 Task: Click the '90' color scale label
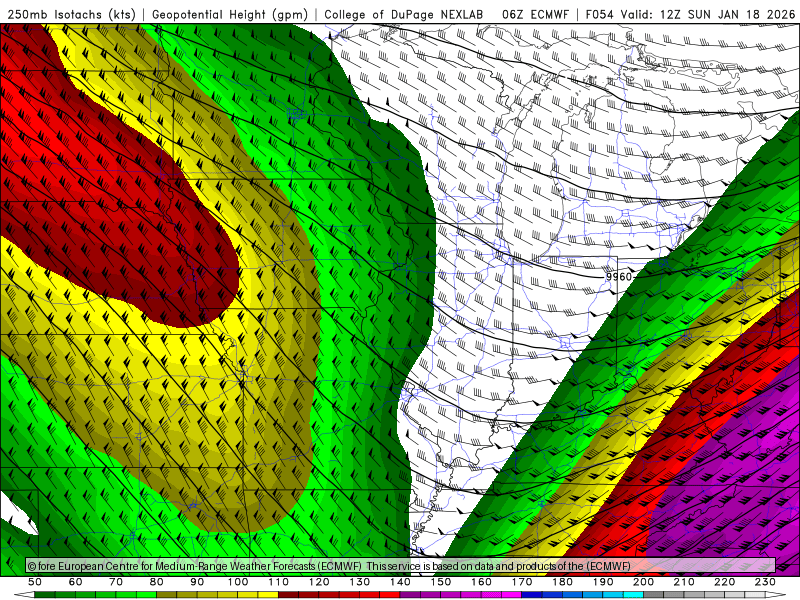click(197, 582)
